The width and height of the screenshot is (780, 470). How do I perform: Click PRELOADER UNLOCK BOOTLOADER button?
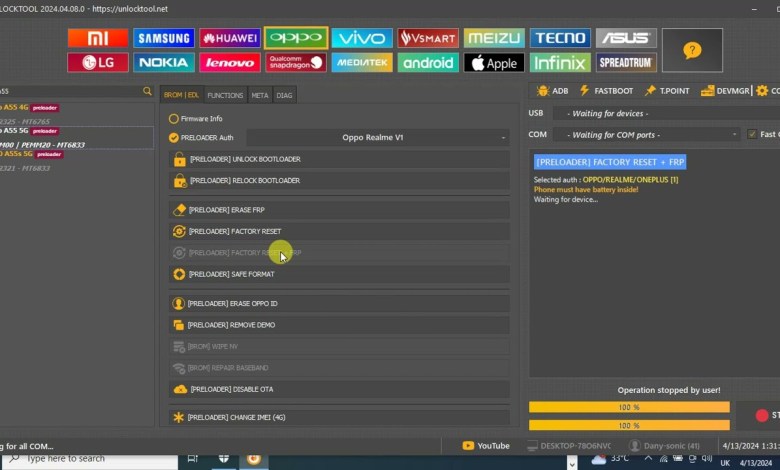pos(339,159)
